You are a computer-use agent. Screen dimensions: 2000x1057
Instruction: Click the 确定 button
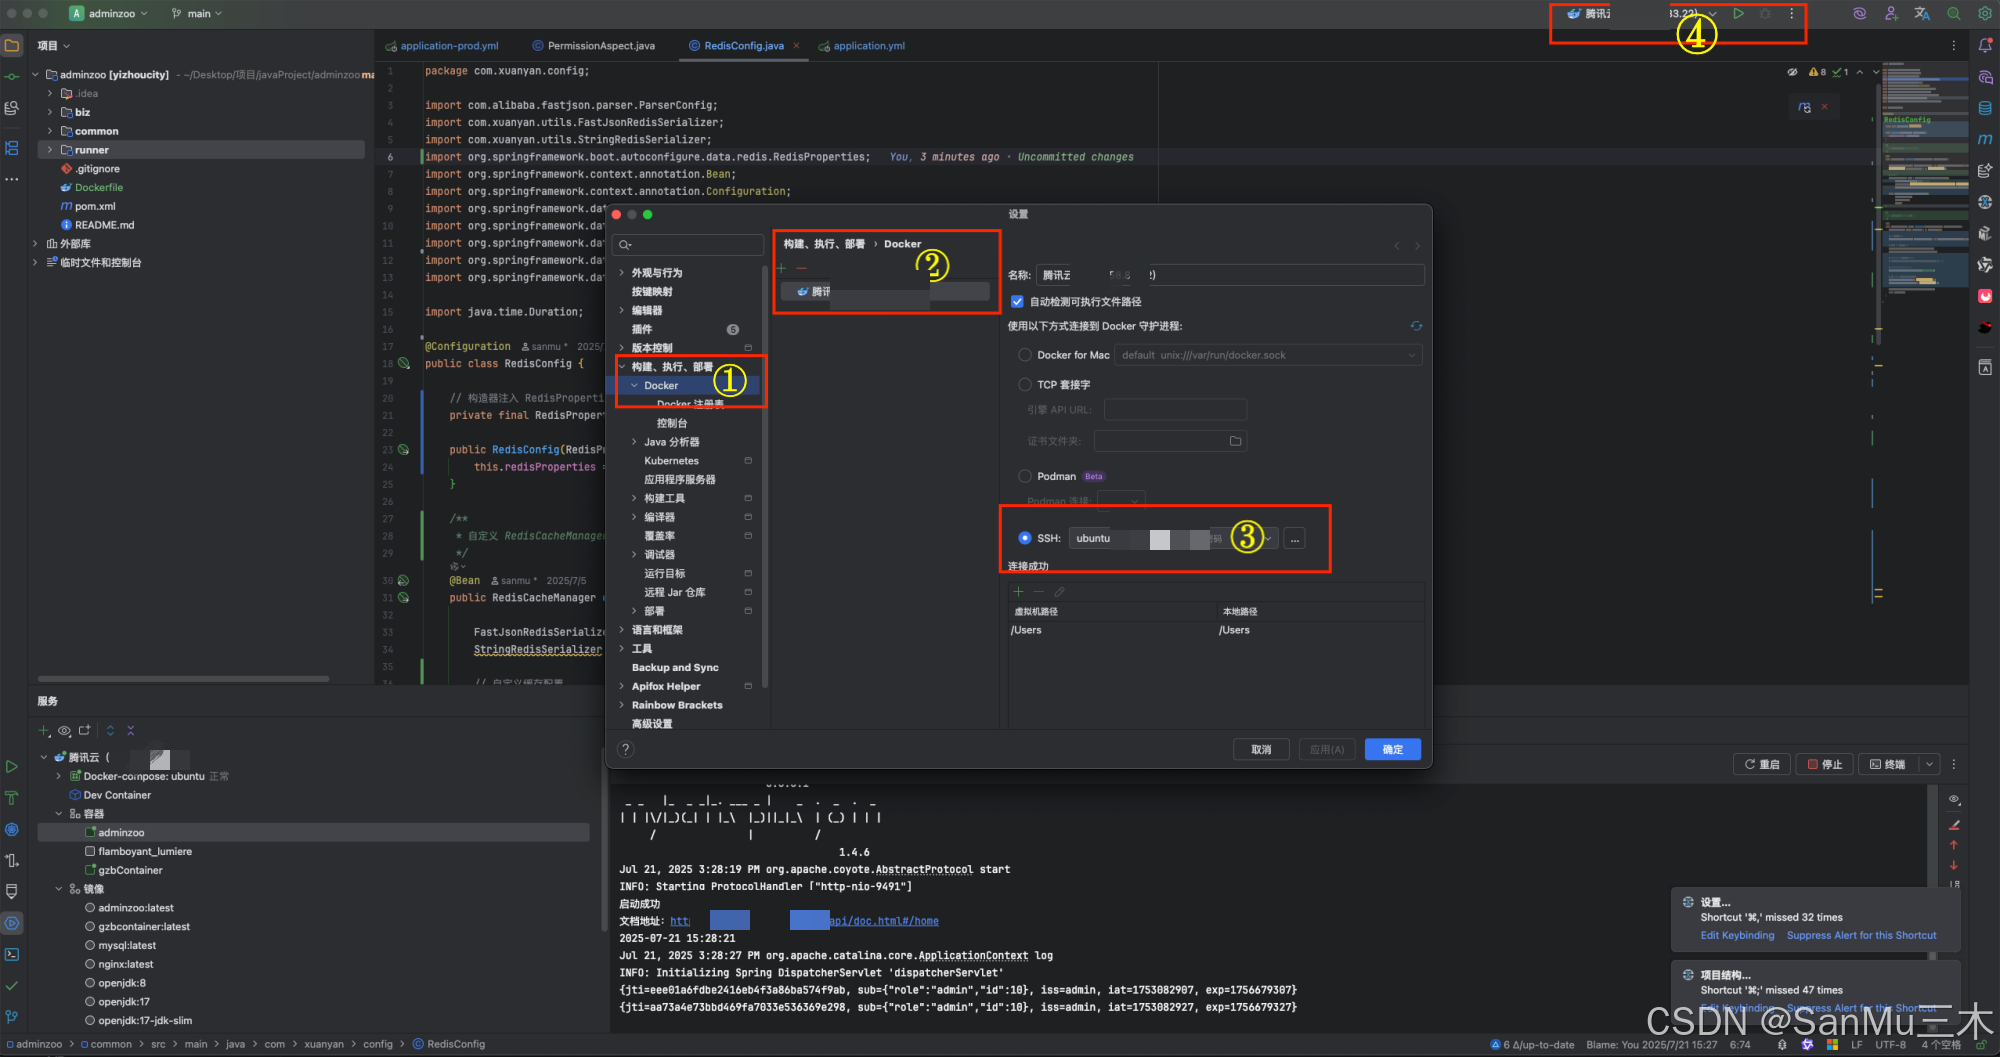click(x=1393, y=749)
